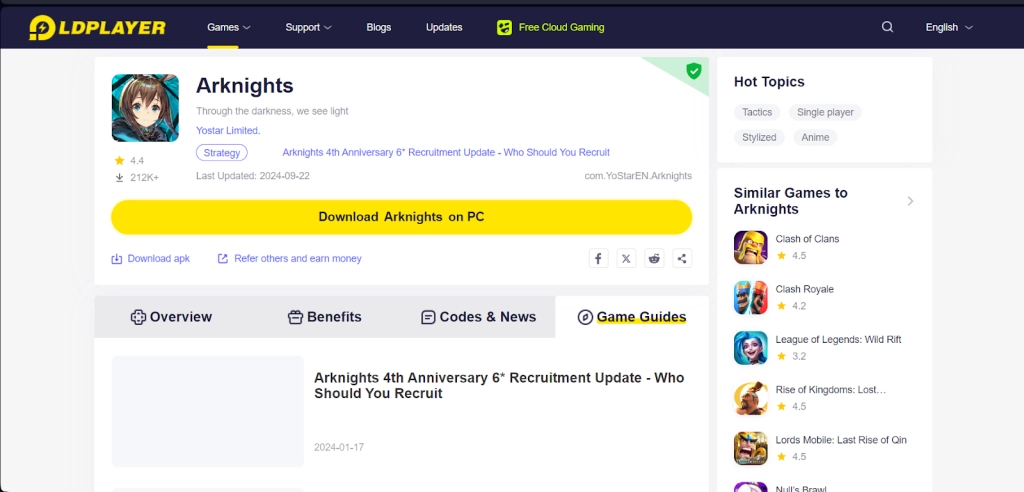Click Download Arknights on PC button
This screenshot has width=1024, height=492.
pyautogui.click(x=402, y=217)
